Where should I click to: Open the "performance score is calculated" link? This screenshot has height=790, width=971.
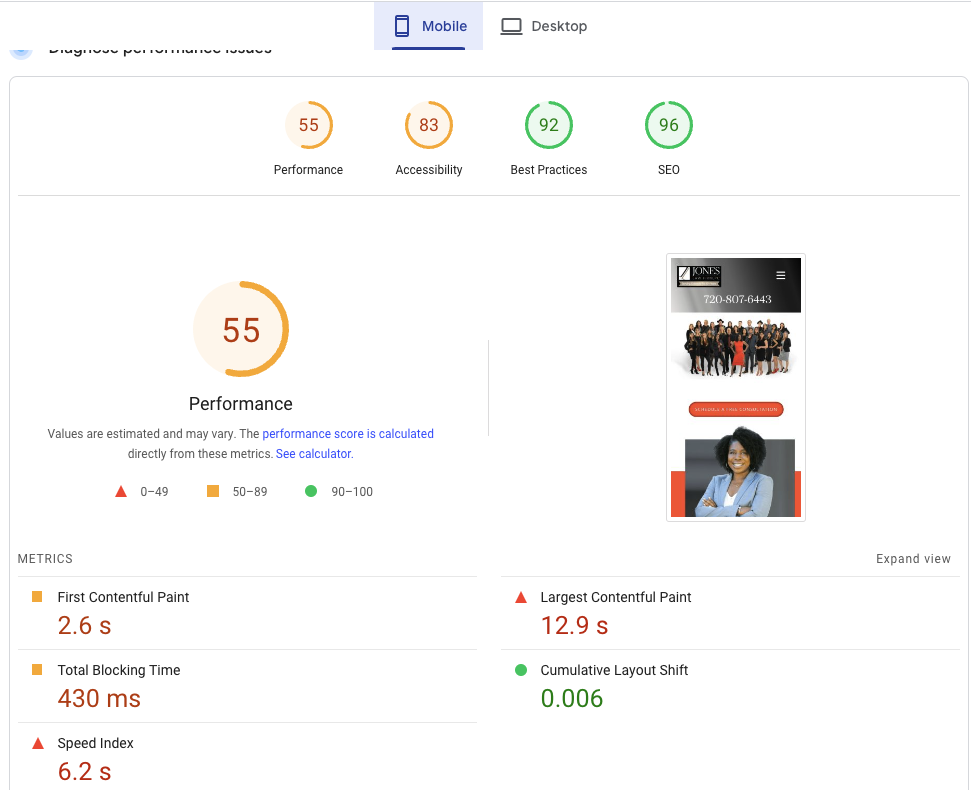click(348, 434)
